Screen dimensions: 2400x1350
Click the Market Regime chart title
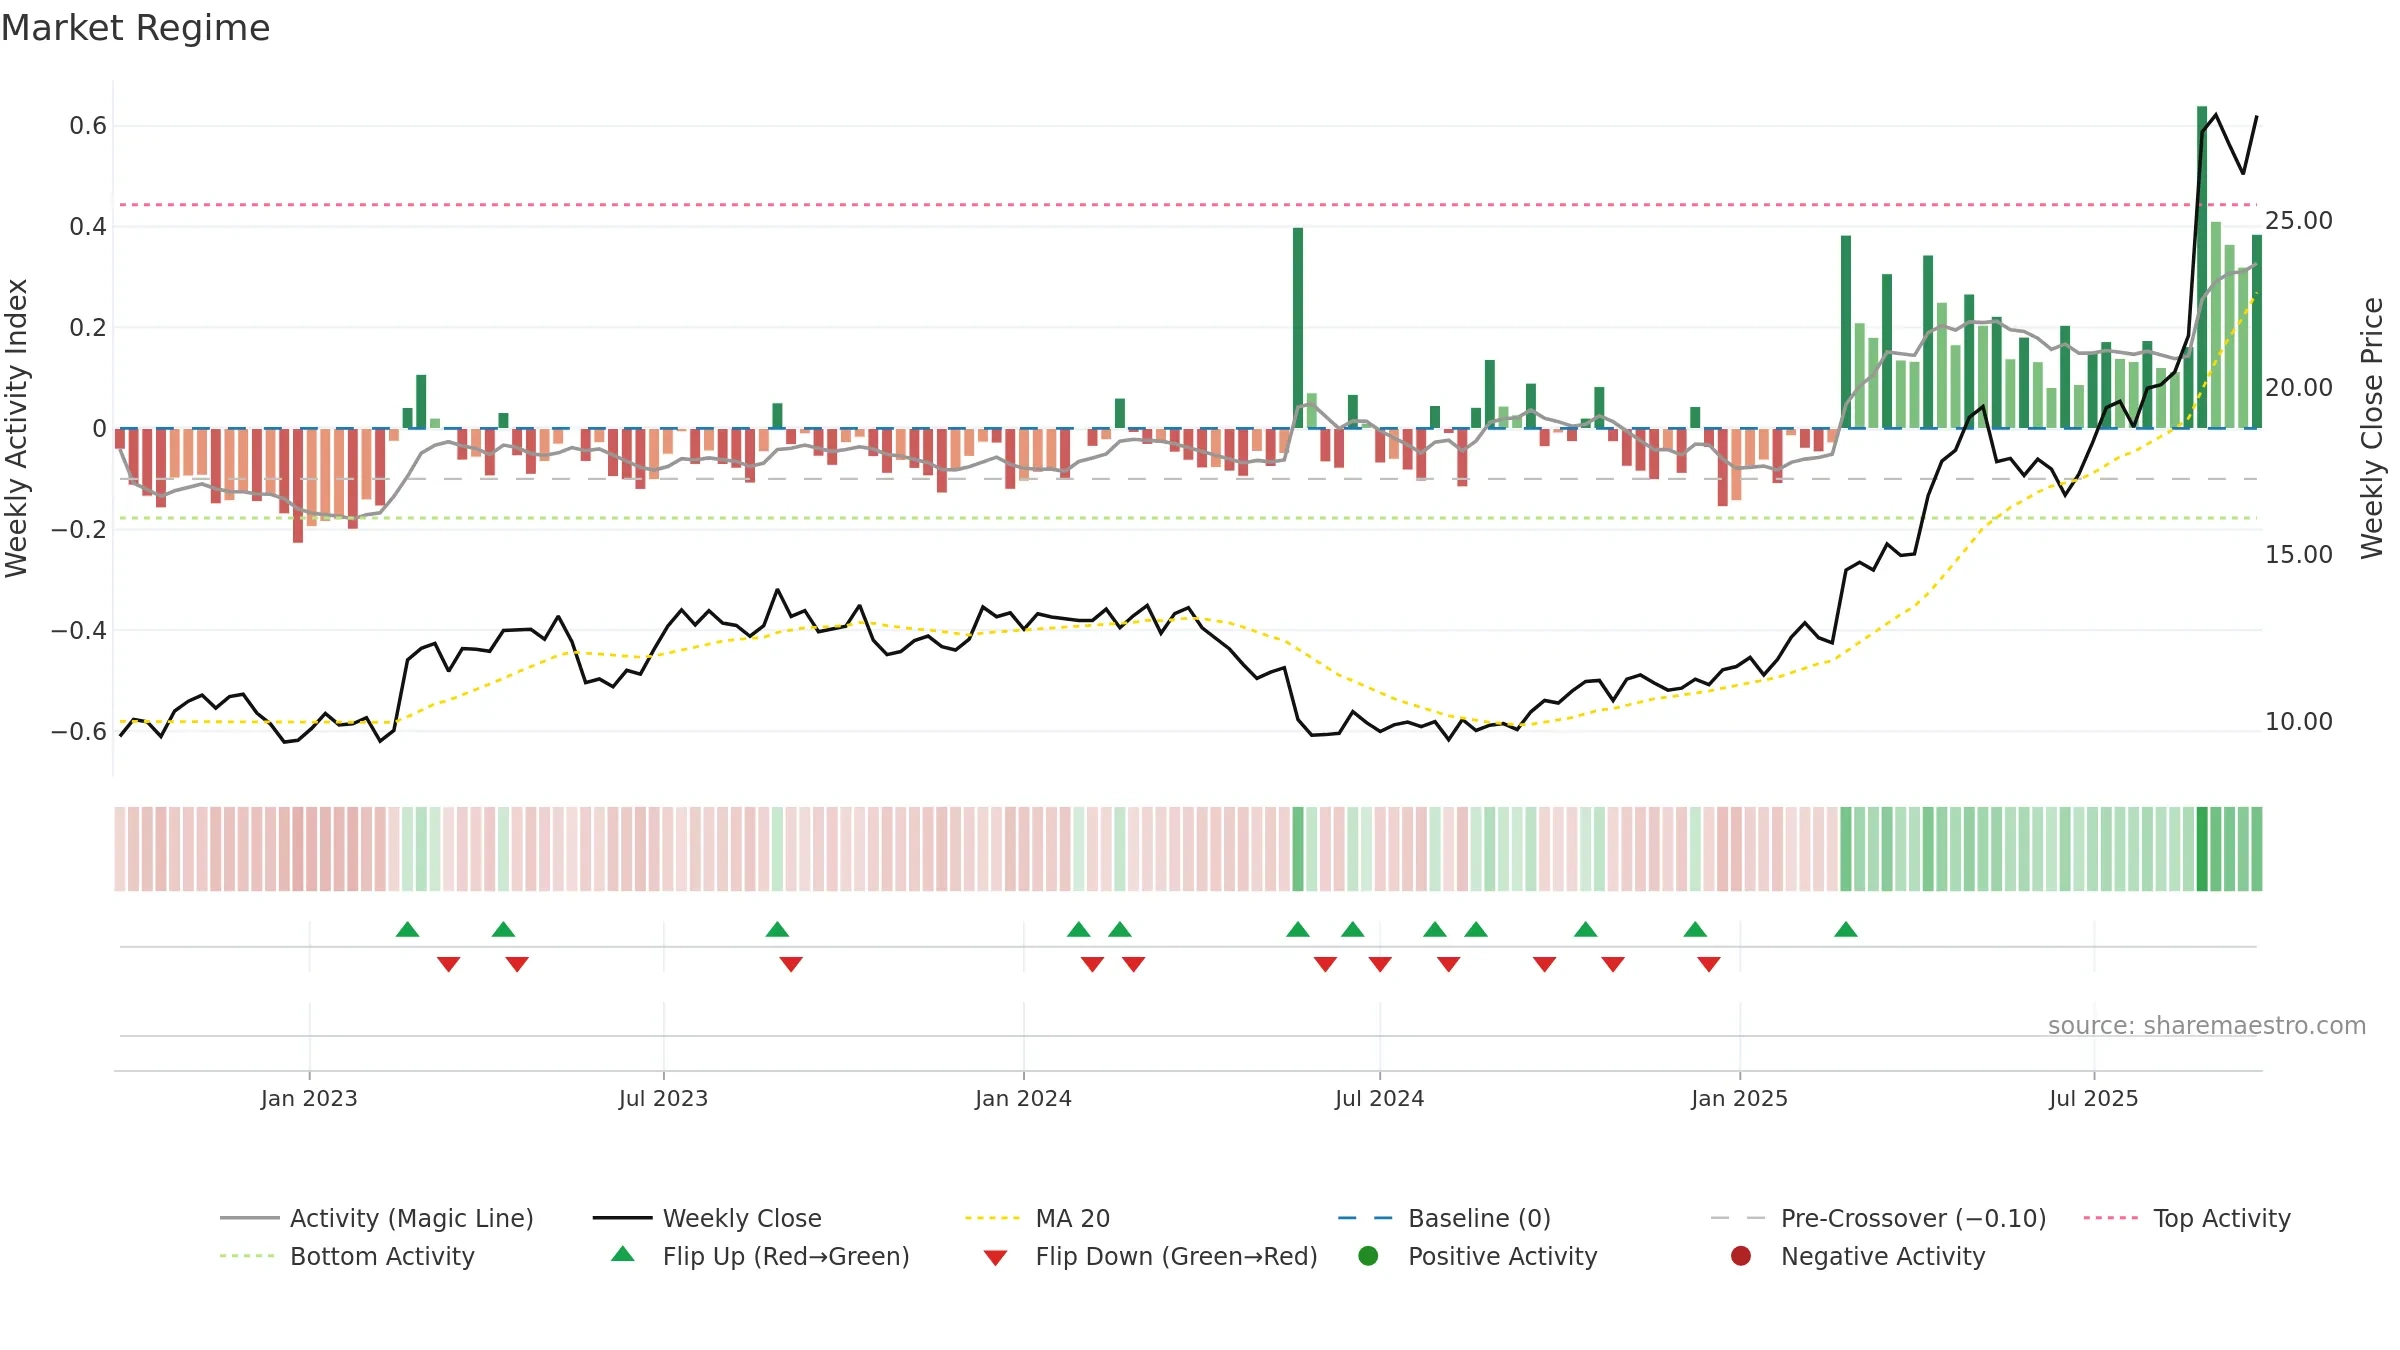(135, 28)
